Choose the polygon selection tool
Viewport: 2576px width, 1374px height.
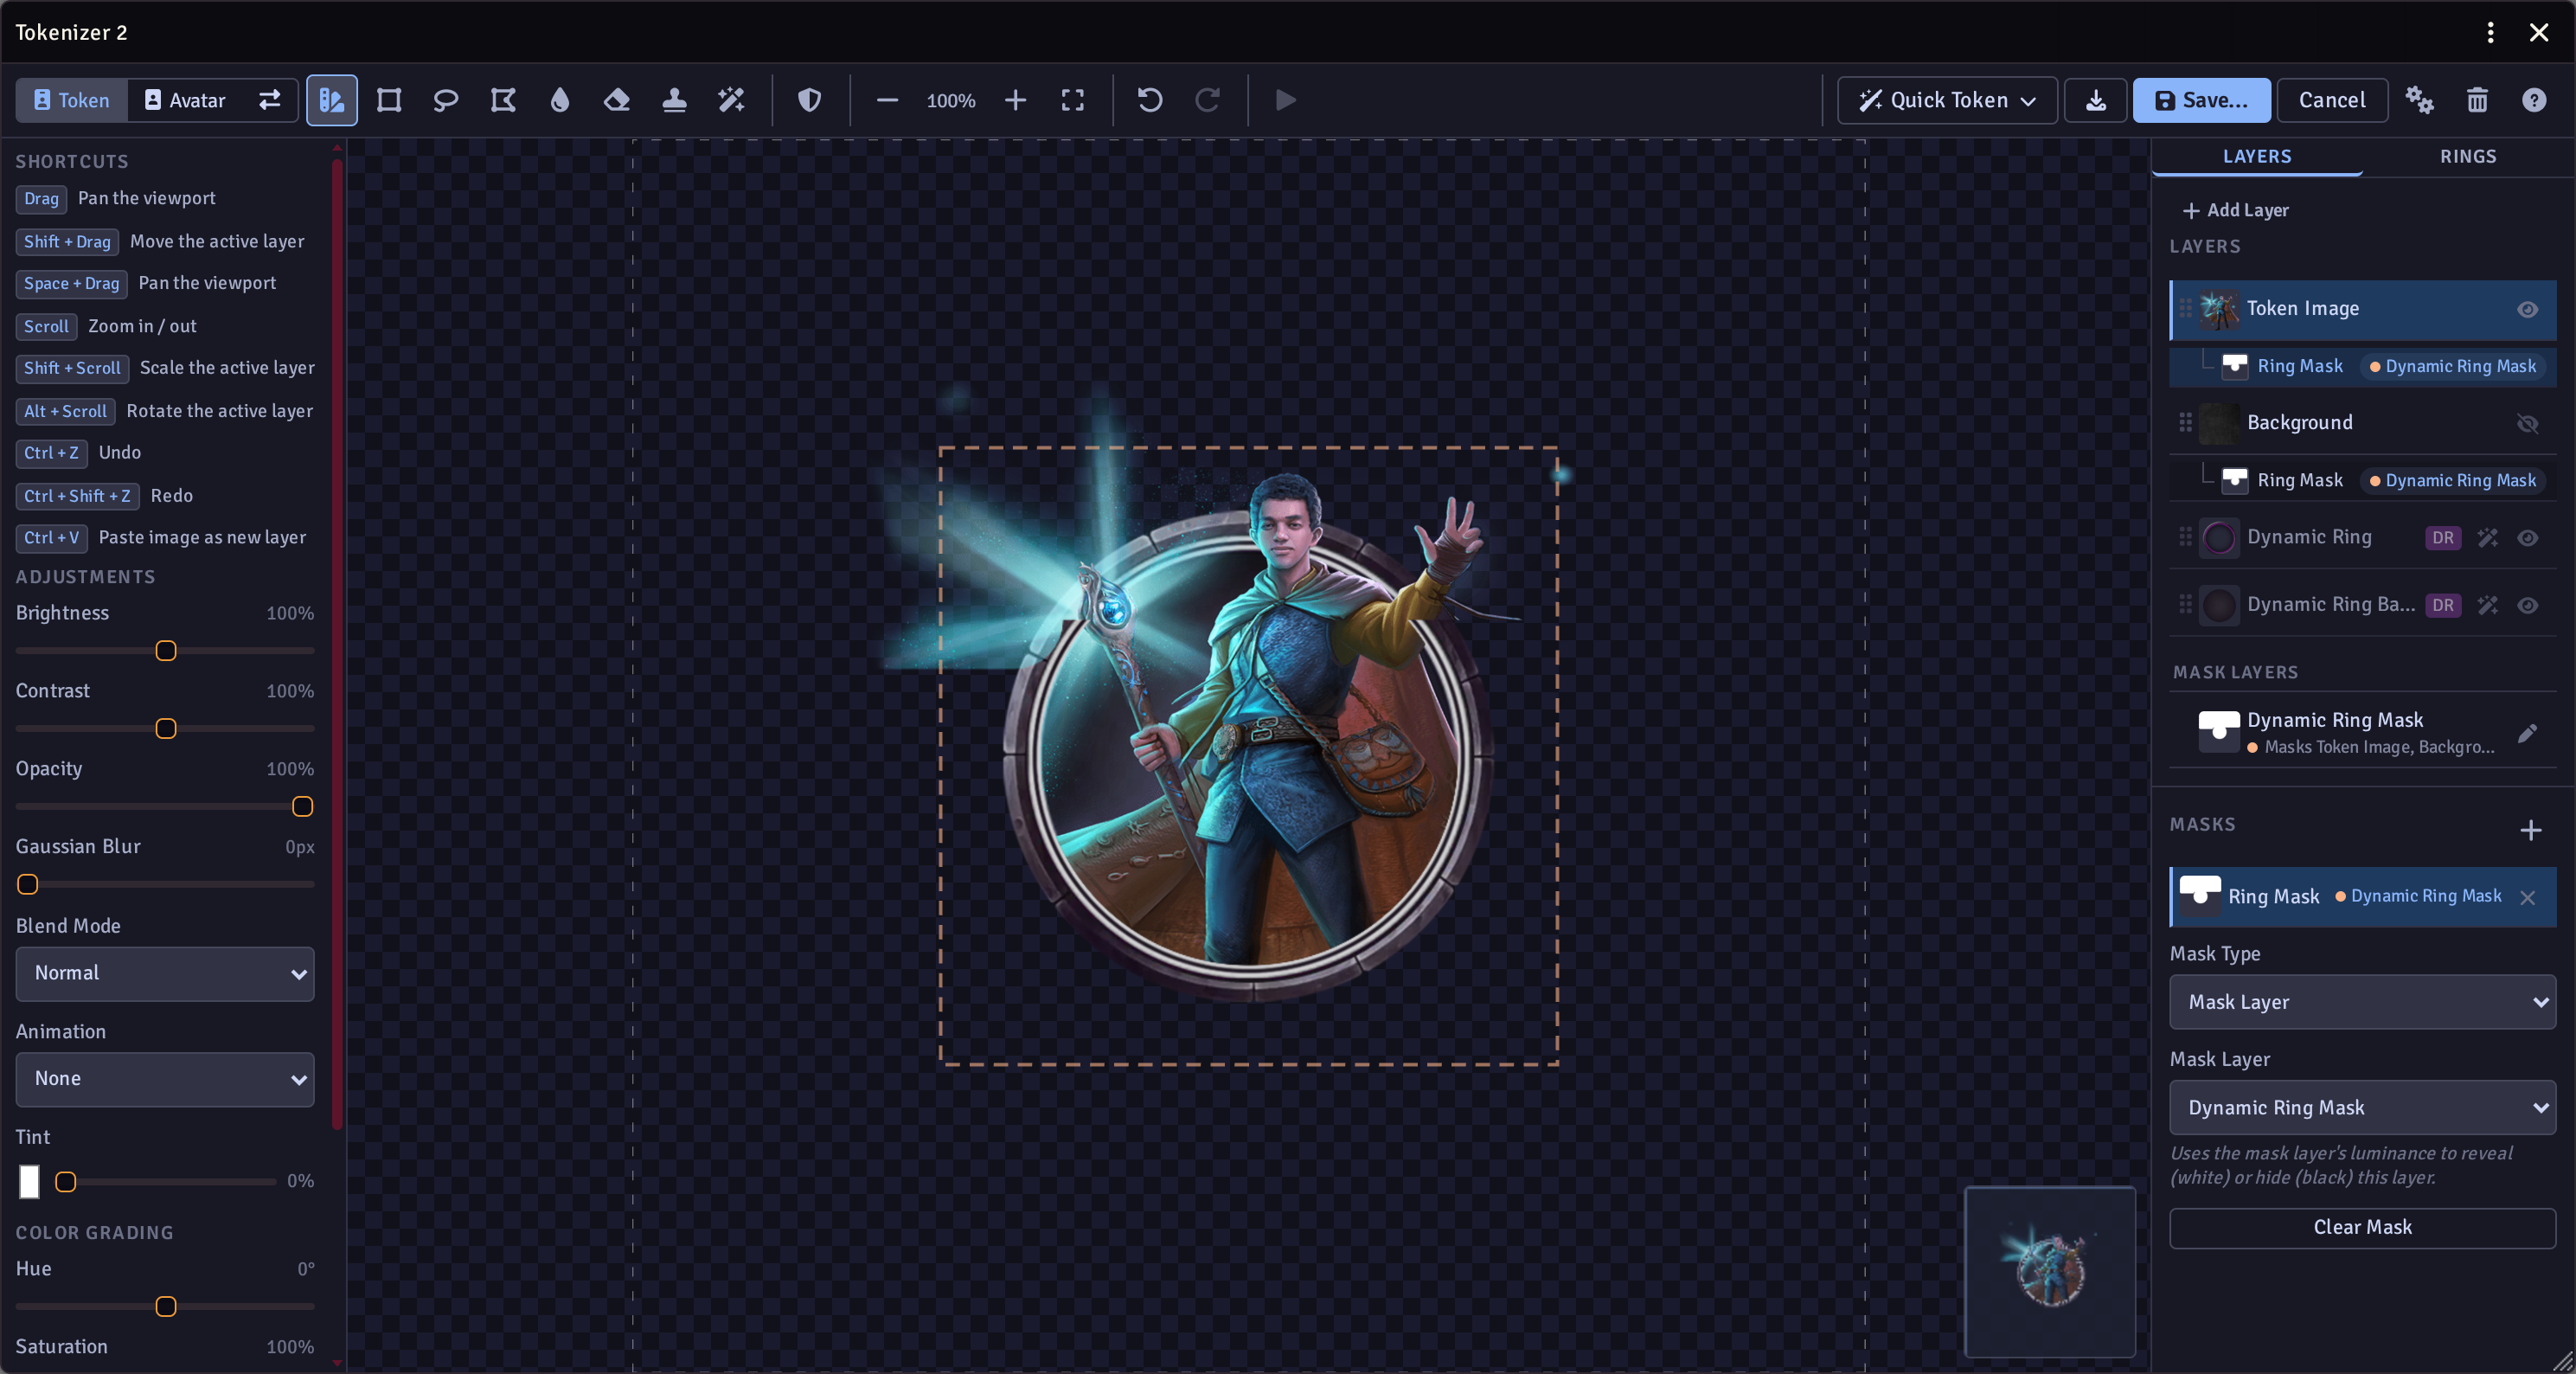point(503,100)
